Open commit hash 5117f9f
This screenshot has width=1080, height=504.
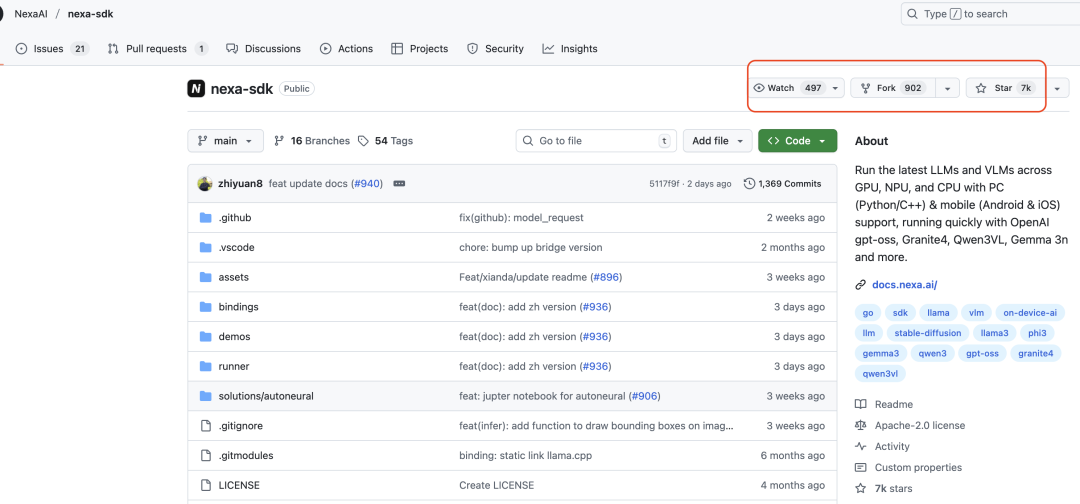(x=664, y=184)
